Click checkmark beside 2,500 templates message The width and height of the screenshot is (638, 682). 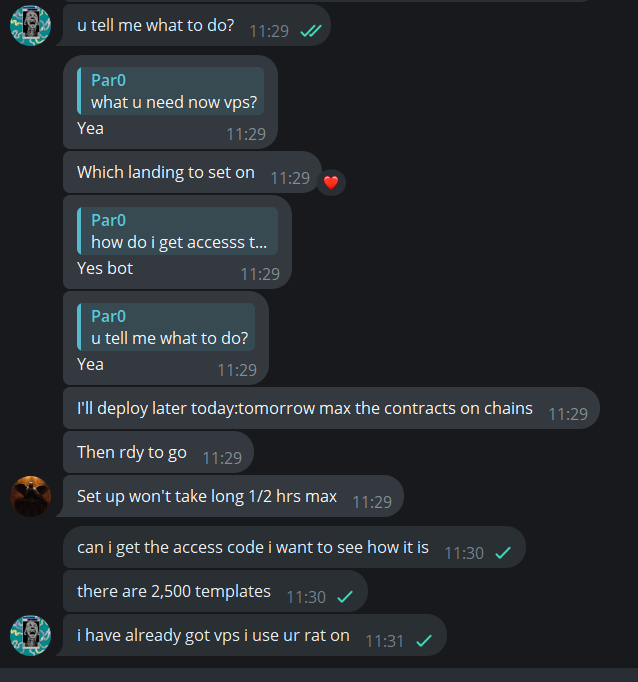[x=345, y=596]
